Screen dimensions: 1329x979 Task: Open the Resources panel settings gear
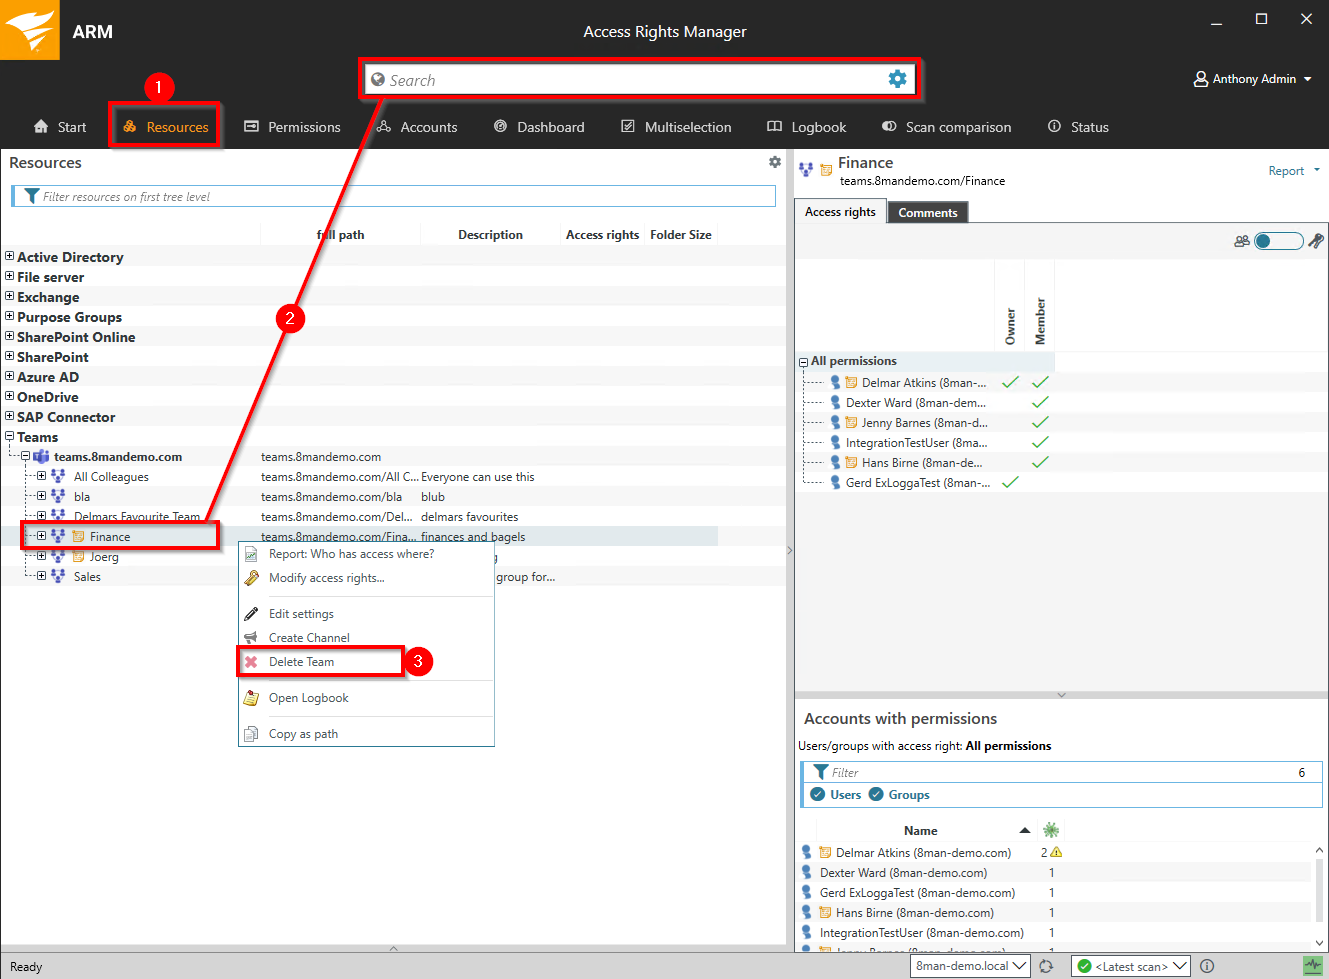(774, 162)
